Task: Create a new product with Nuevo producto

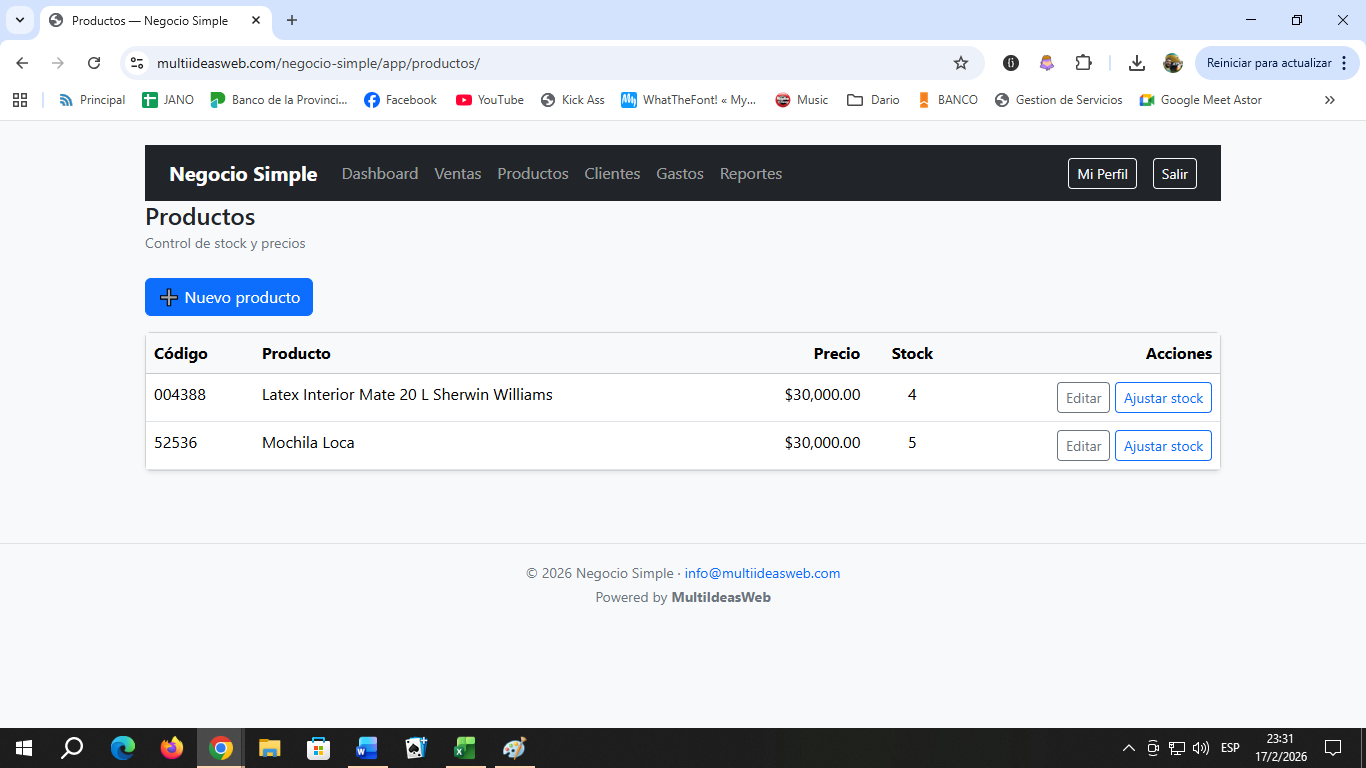Action: (229, 297)
